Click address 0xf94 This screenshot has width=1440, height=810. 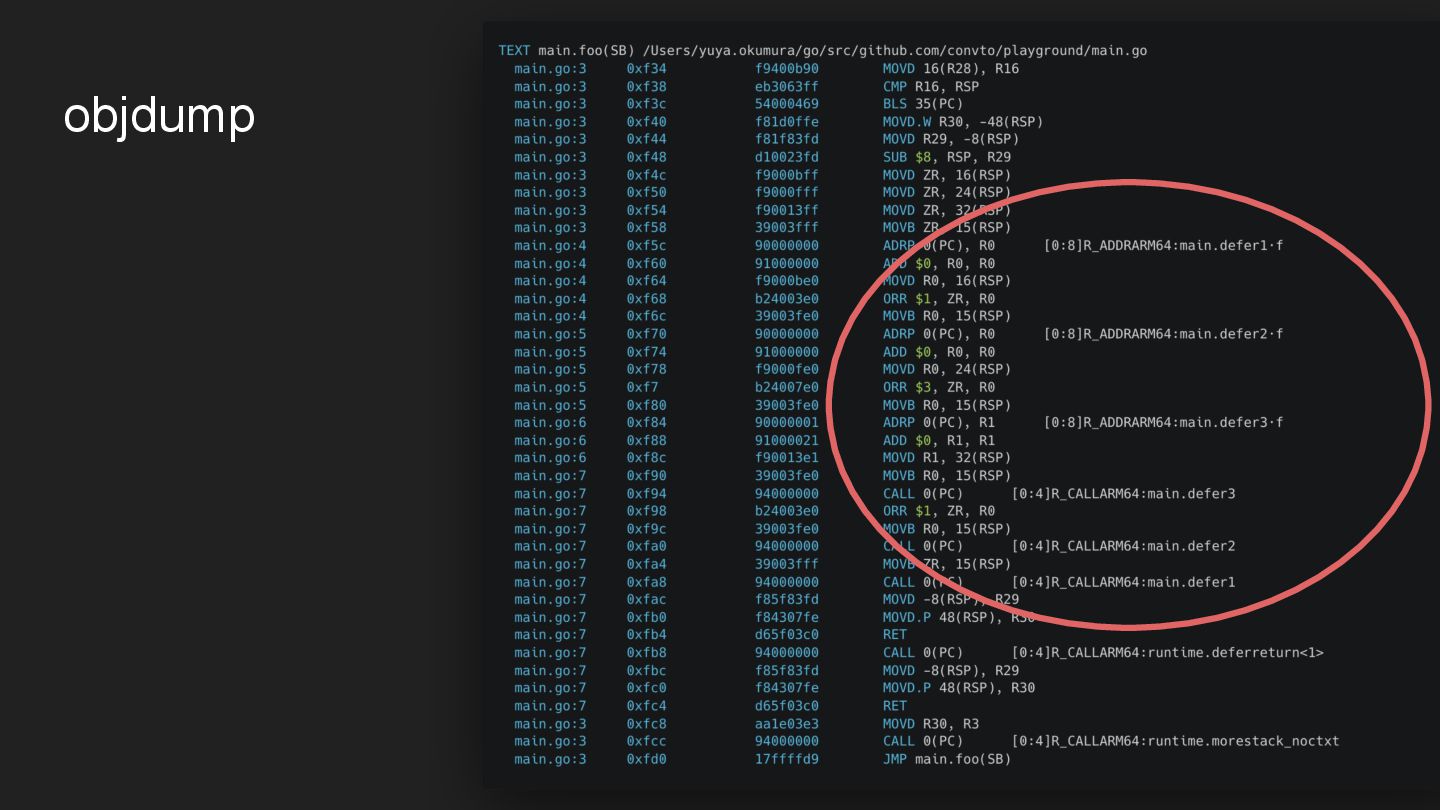646,493
